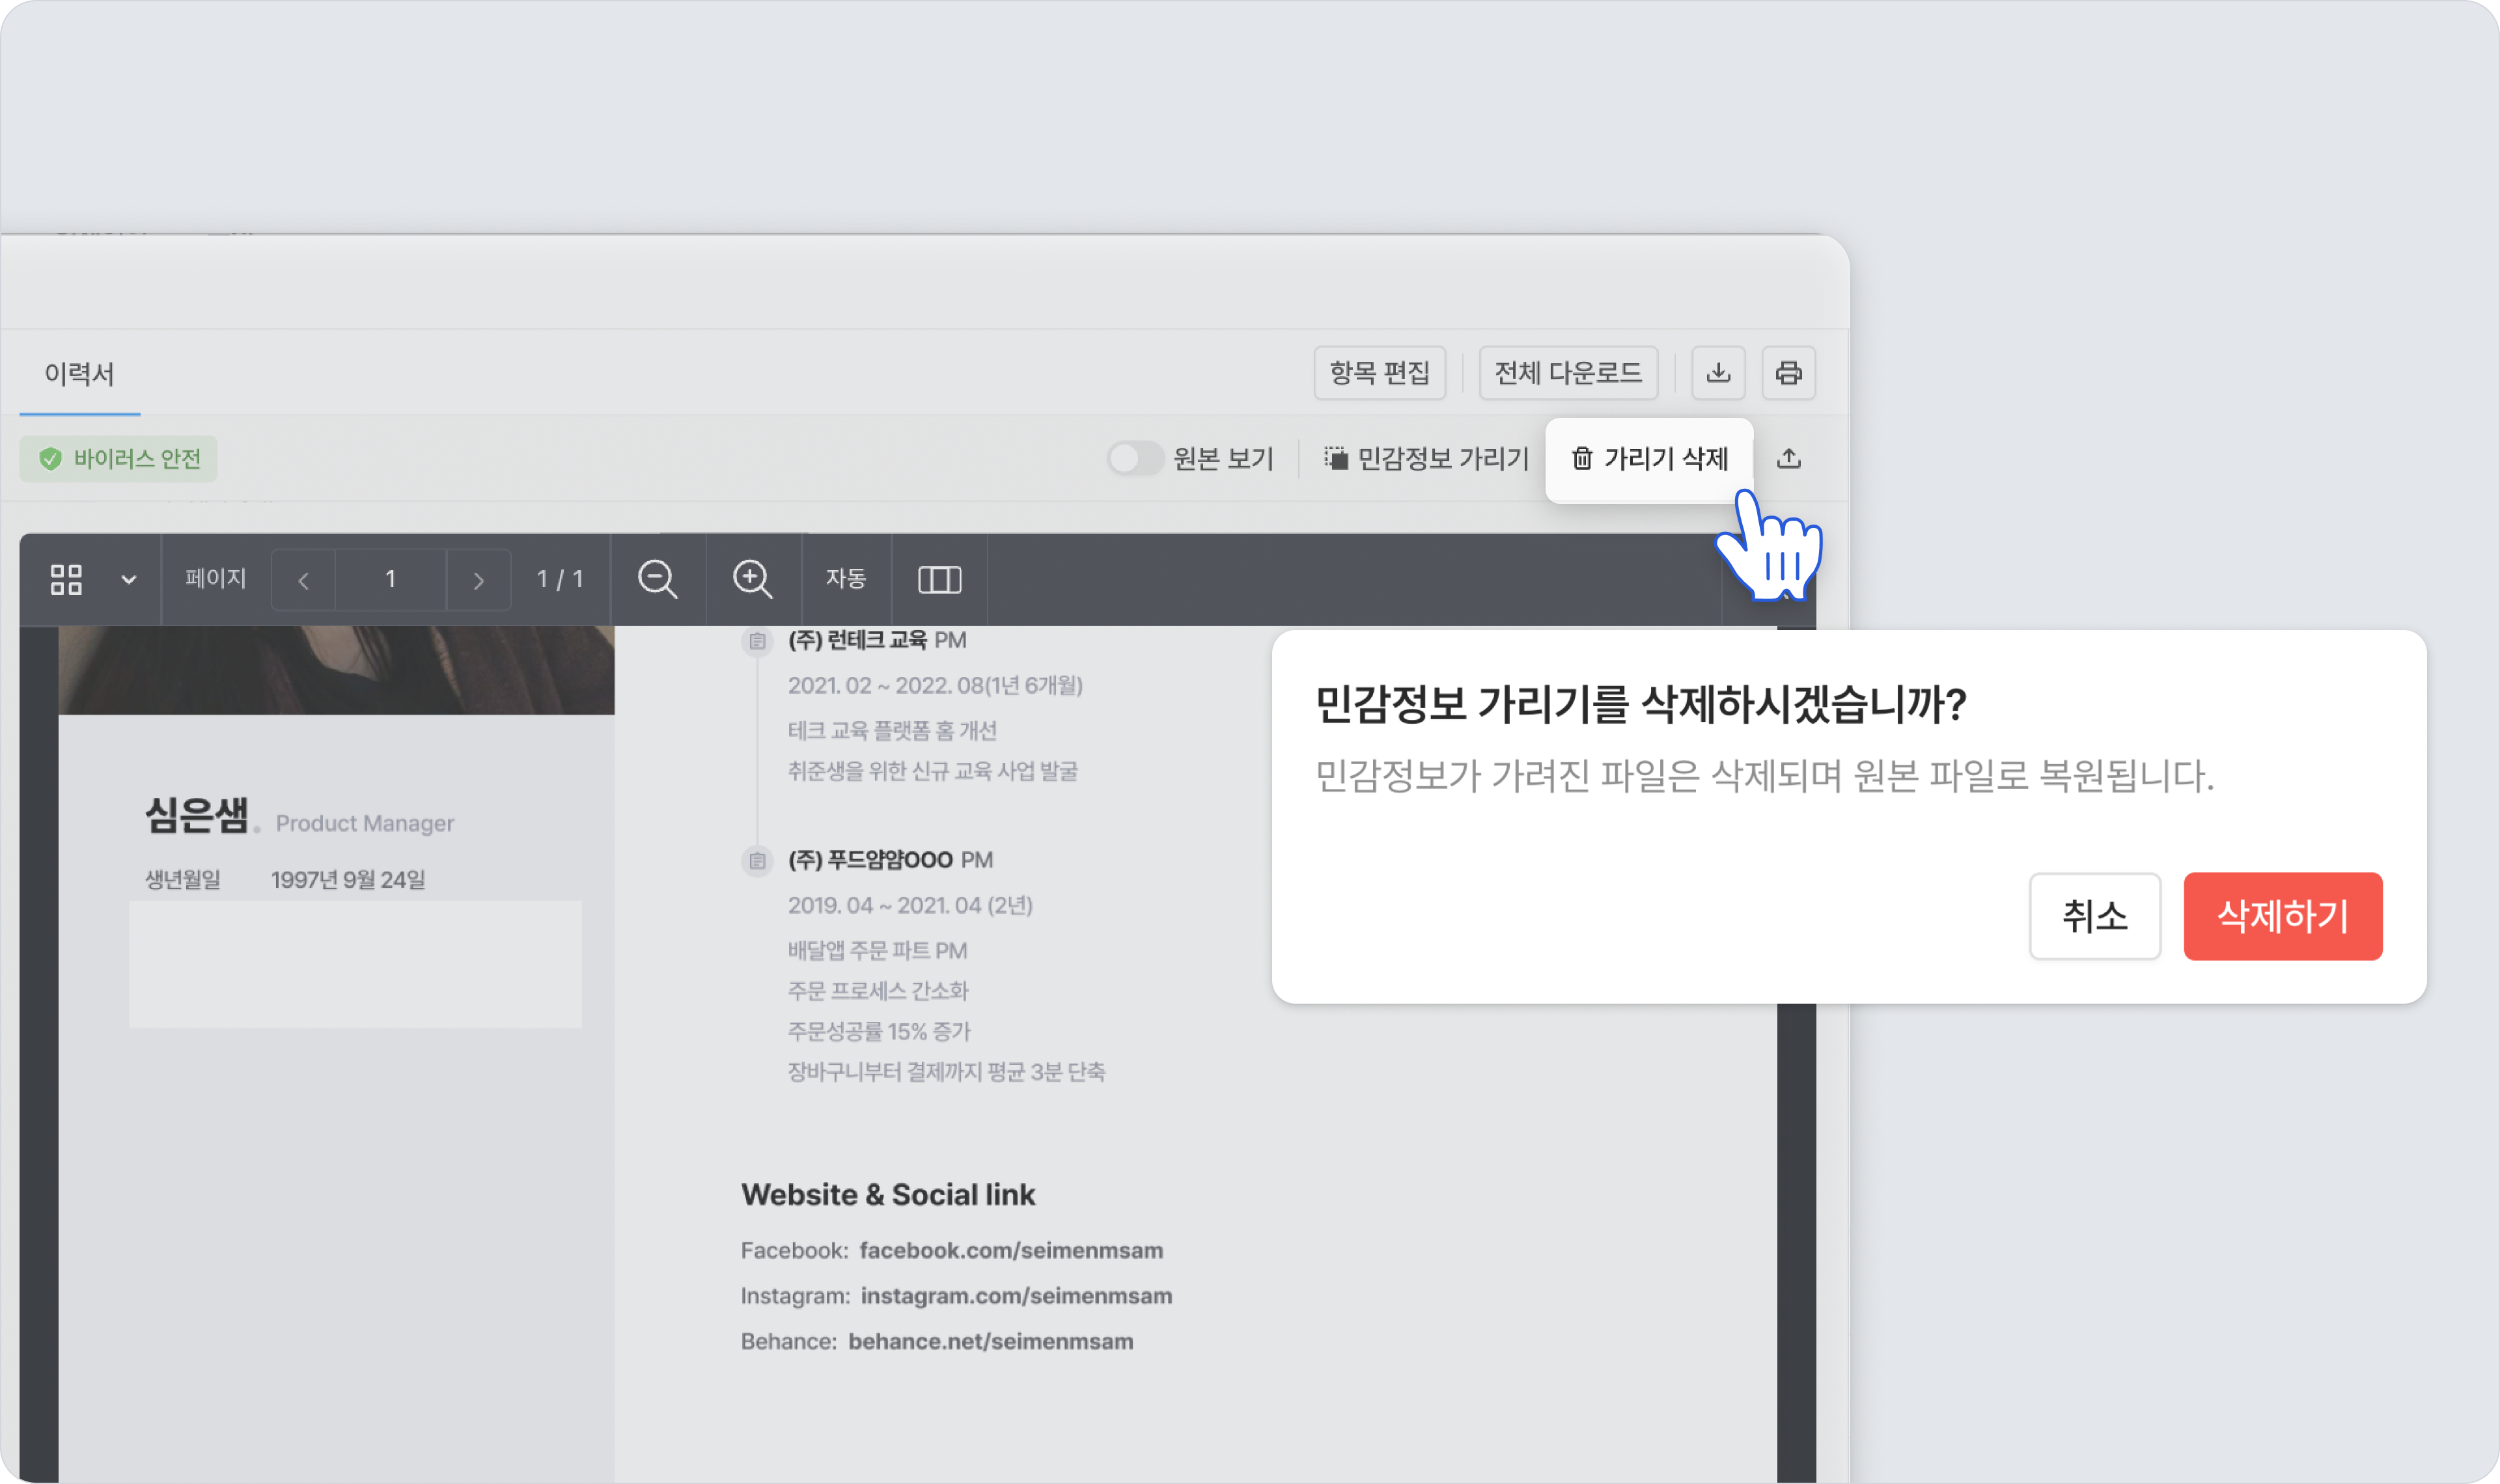Click the print icon button
Screen dimensions: 2500x1484
click(x=1788, y=373)
